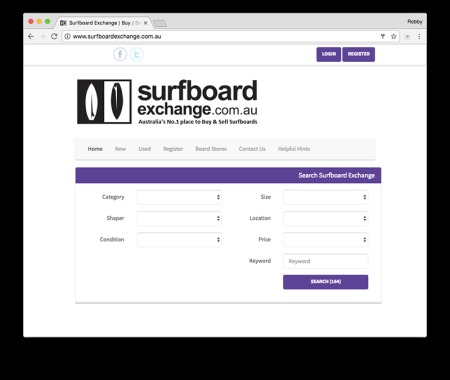
Task: Open the Shaper dropdown
Action: point(179,218)
